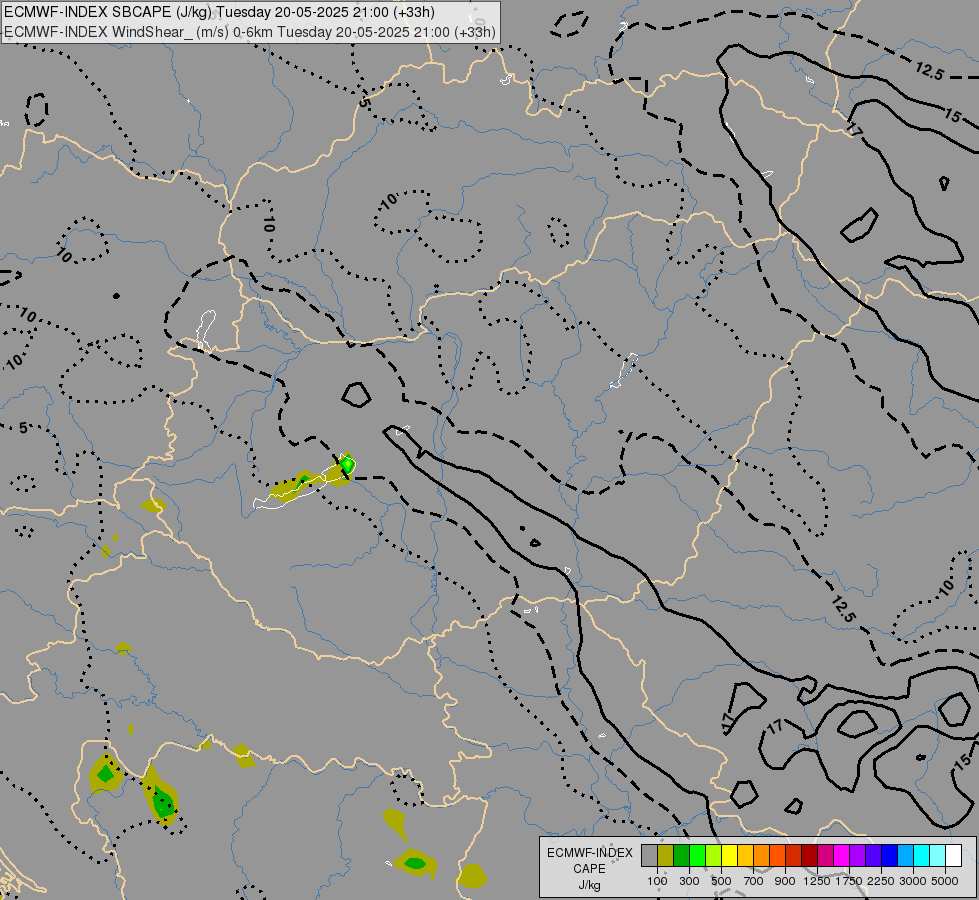This screenshot has width=979, height=900.
Task: Click the legend tick label 500
Action: 721,881
